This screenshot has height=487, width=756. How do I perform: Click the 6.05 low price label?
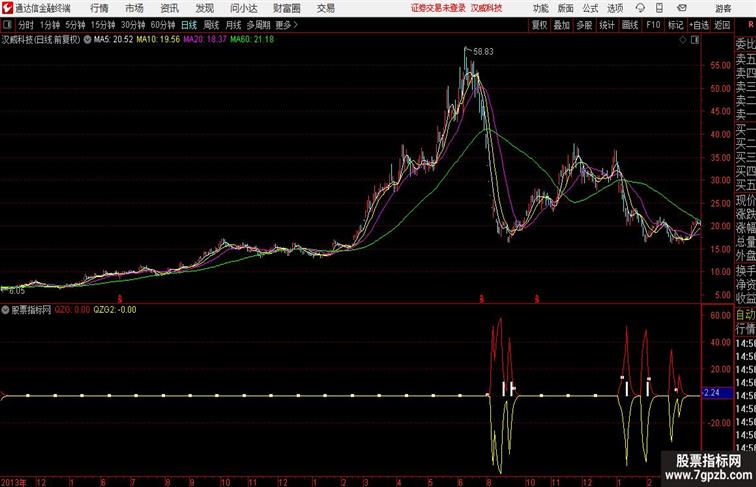pos(17,291)
